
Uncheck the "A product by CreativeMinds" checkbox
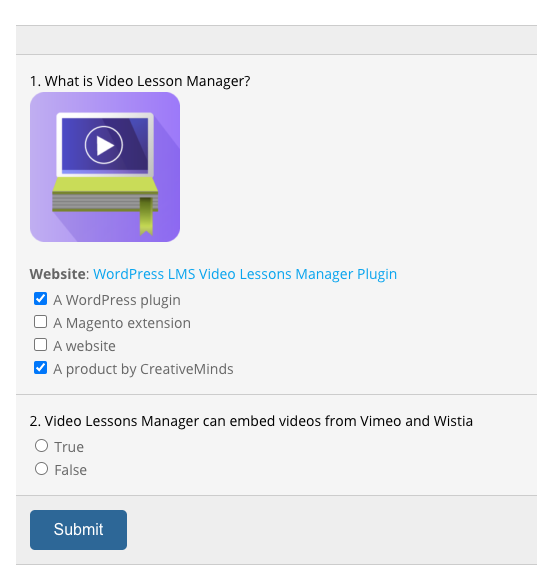tap(40, 368)
